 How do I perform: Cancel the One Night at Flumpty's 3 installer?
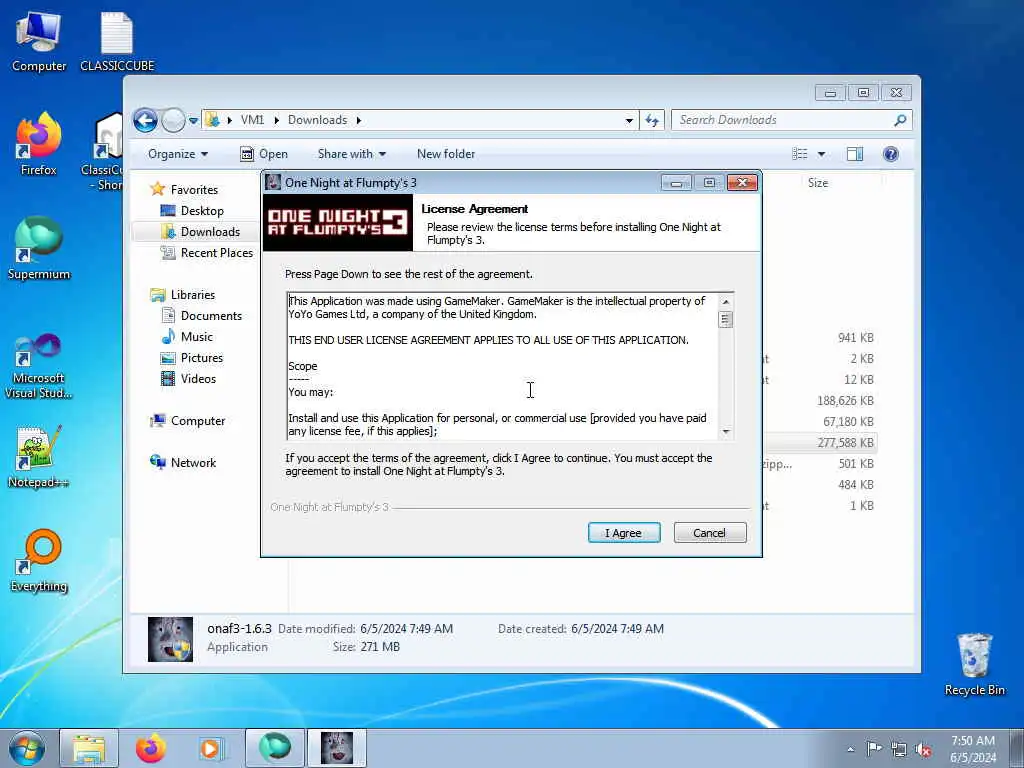point(709,533)
